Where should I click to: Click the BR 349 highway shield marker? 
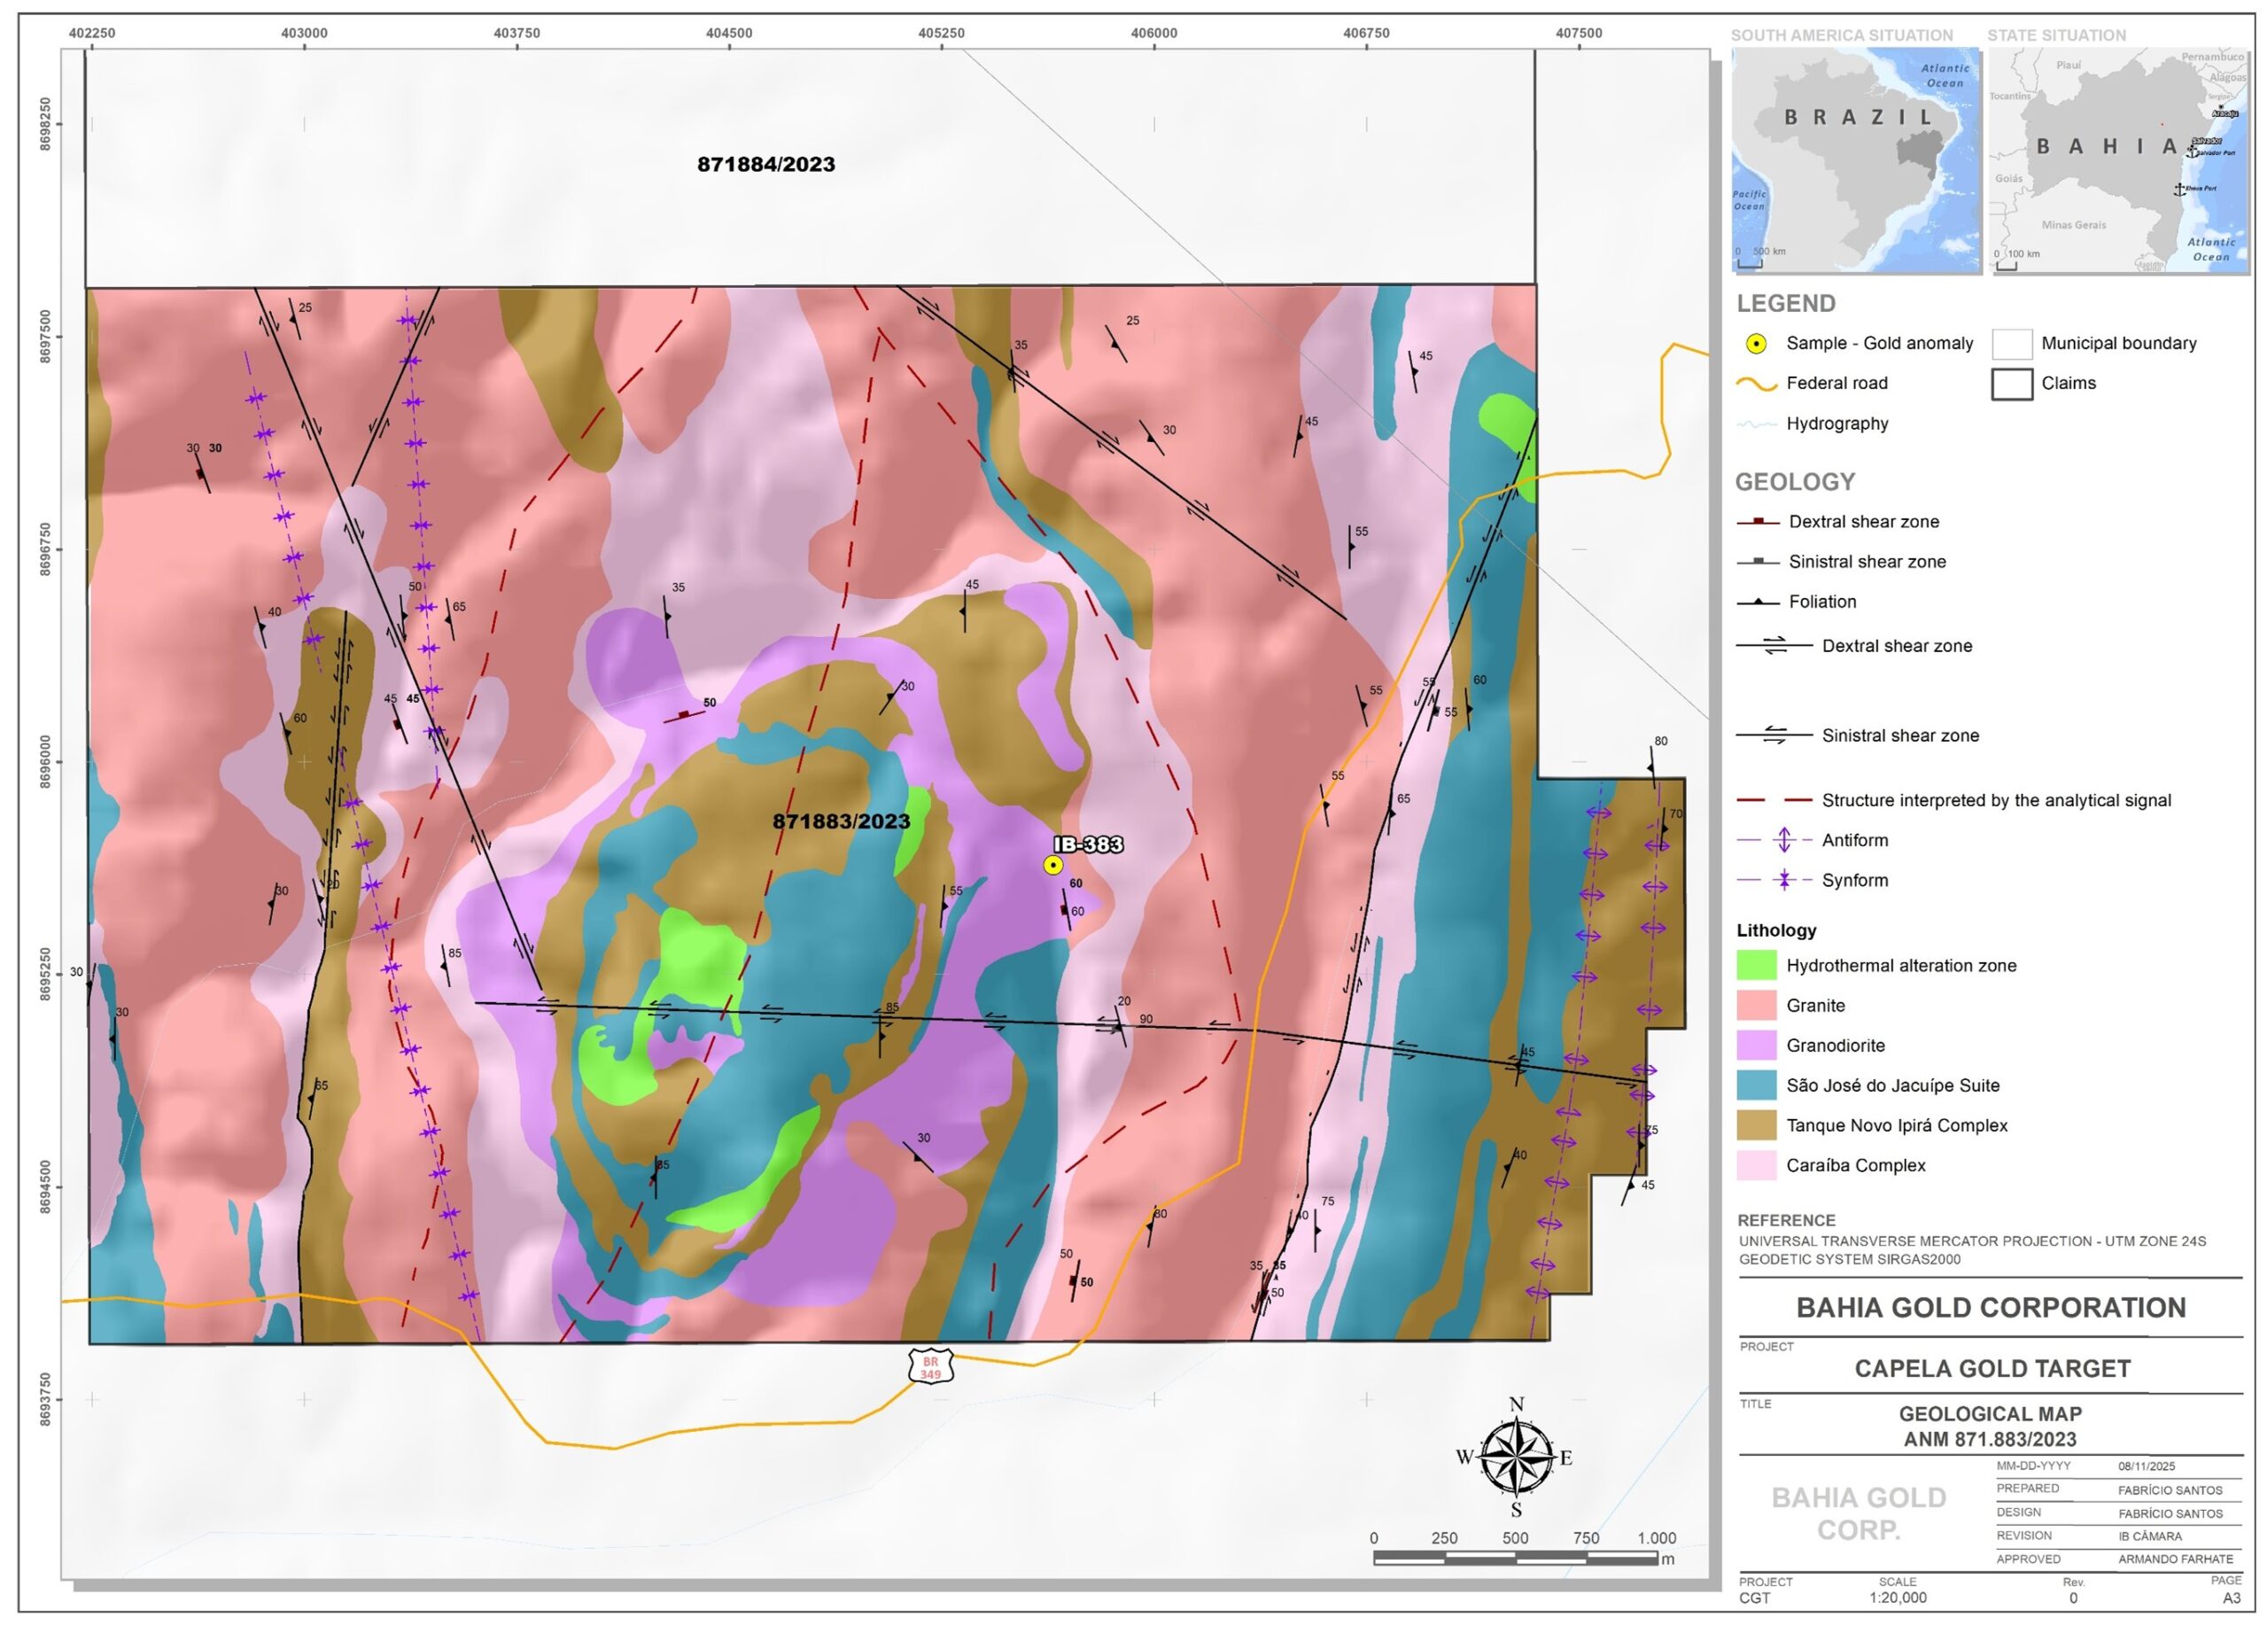coord(930,1367)
